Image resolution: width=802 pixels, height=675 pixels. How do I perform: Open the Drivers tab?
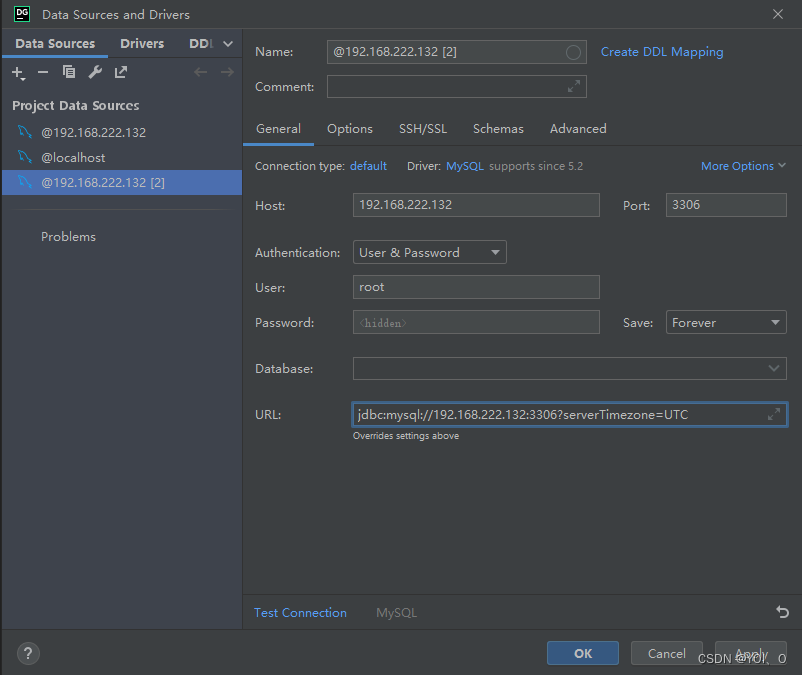click(142, 43)
